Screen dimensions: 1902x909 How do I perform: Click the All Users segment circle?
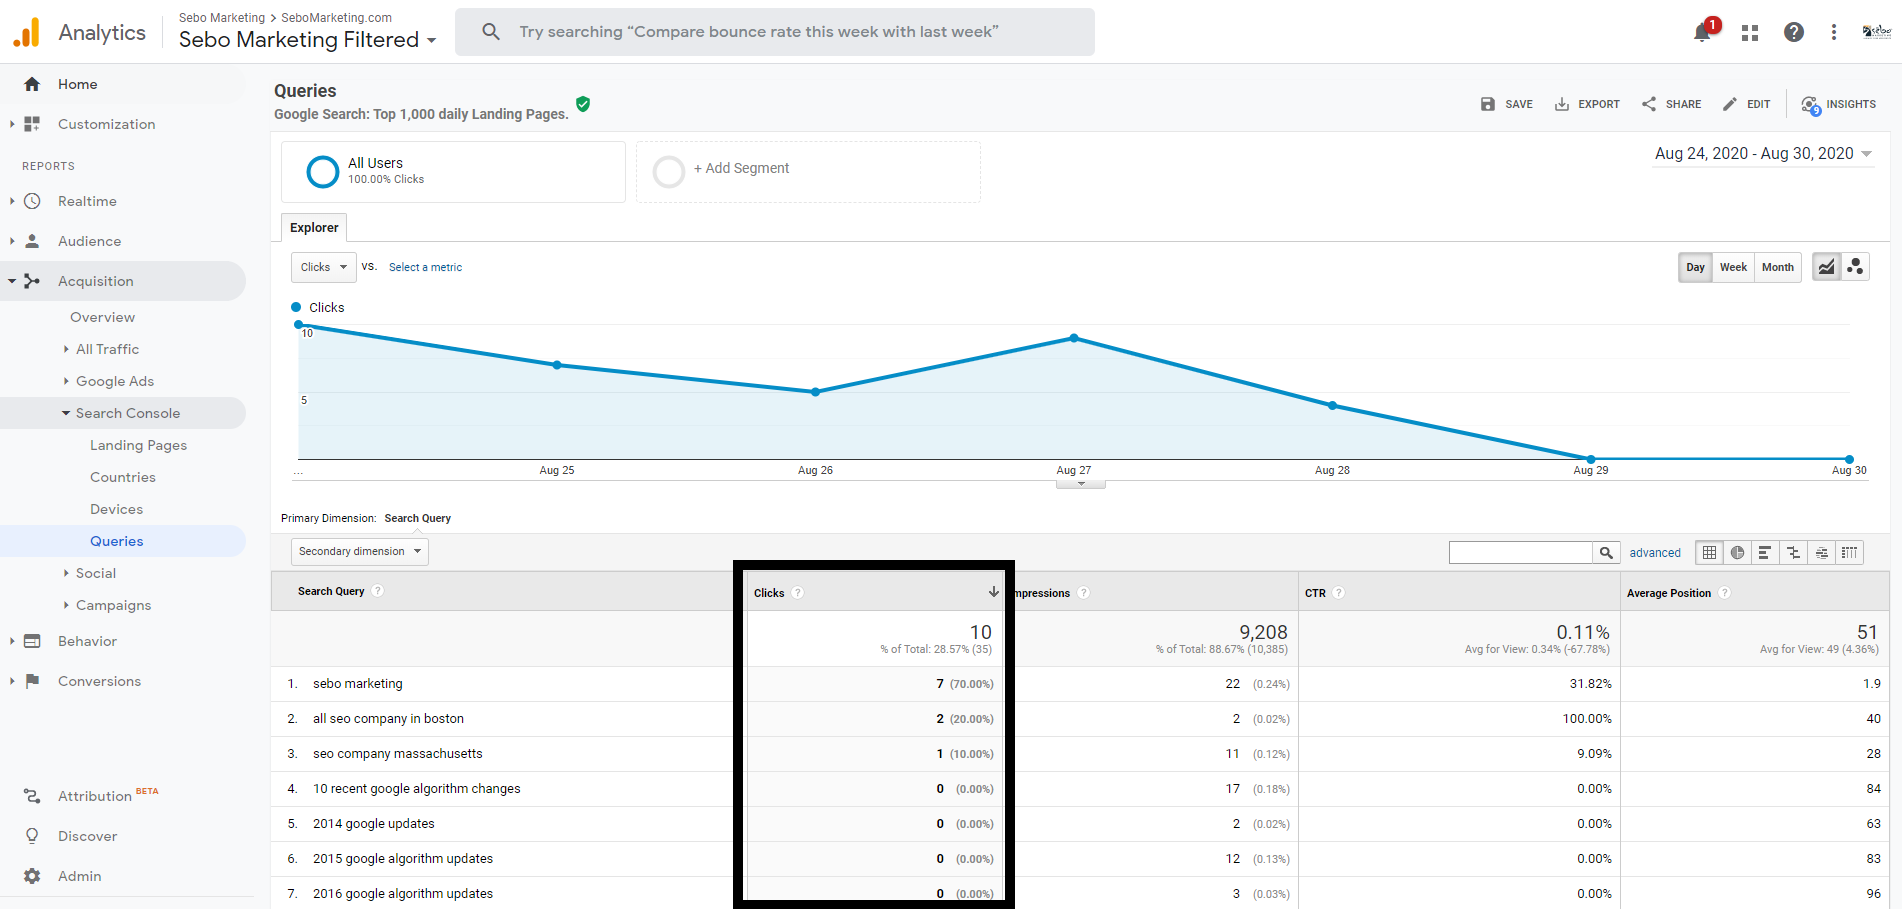coord(322,172)
